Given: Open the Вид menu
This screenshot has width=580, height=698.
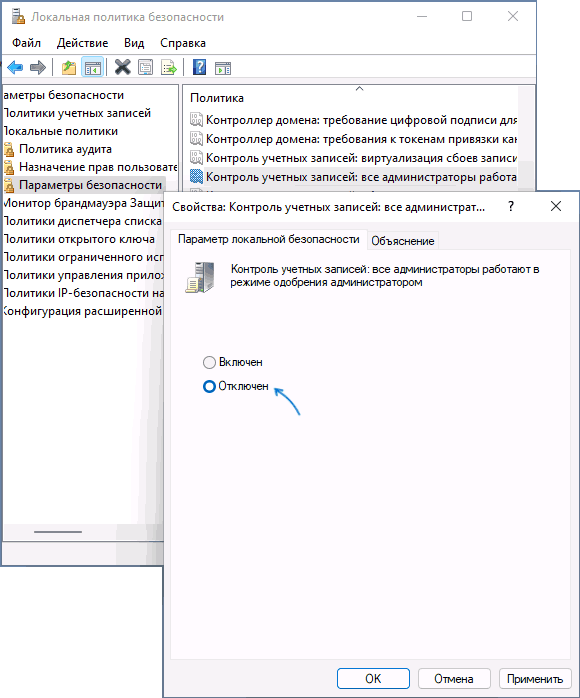Looking at the screenshot, I should click(134, 43).
